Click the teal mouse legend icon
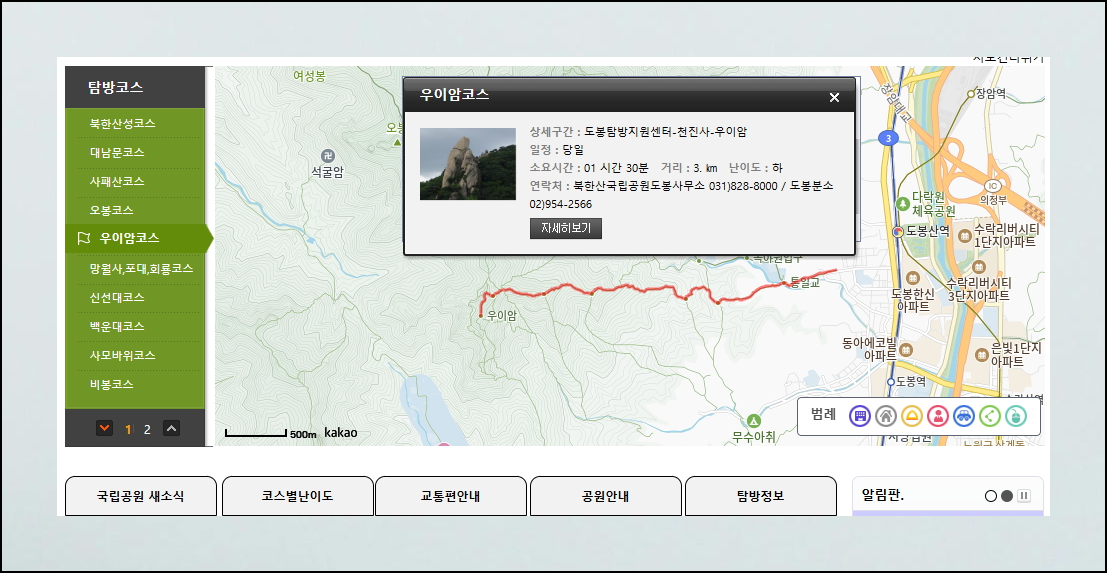1107x573 pixels. coord(1016,416)
